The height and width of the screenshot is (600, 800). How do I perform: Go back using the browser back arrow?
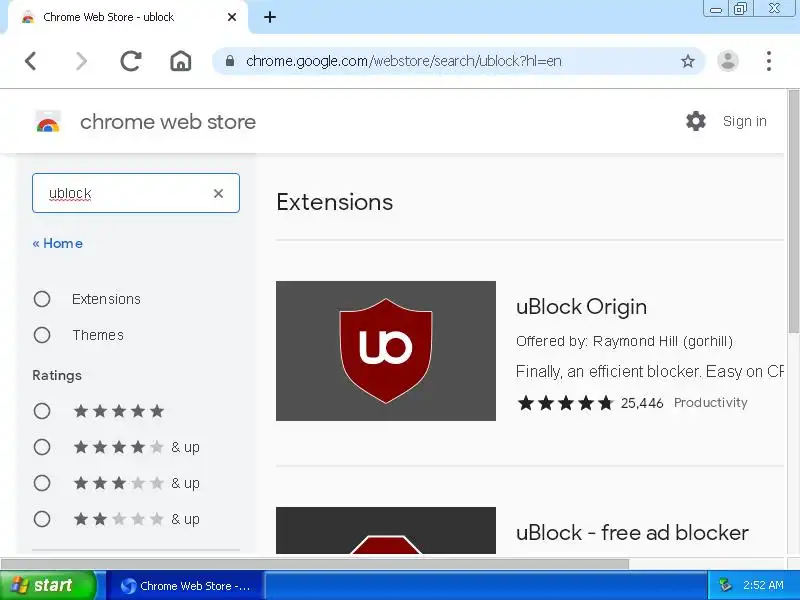point(31,61)
